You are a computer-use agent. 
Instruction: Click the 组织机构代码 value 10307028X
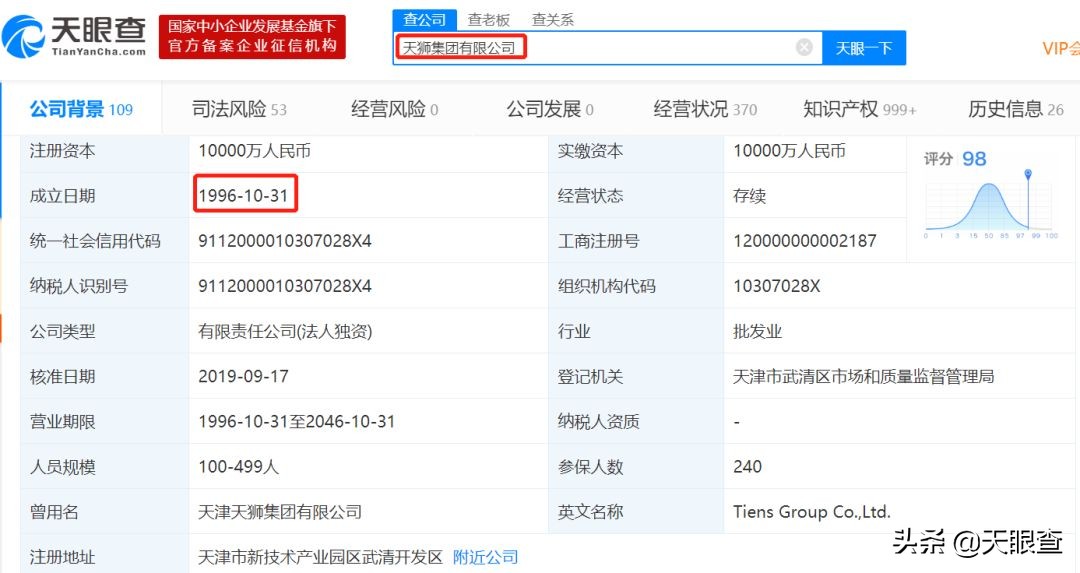click(x=777, y=286)
